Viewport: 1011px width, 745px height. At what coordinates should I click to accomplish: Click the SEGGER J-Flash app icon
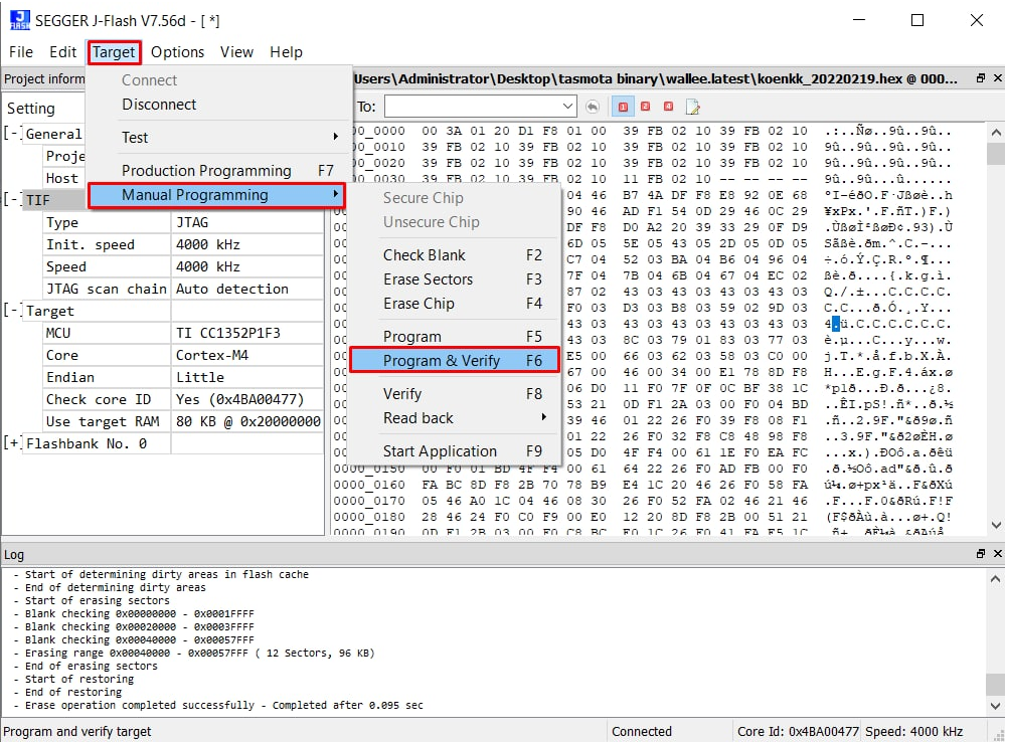tap(19, 21)
